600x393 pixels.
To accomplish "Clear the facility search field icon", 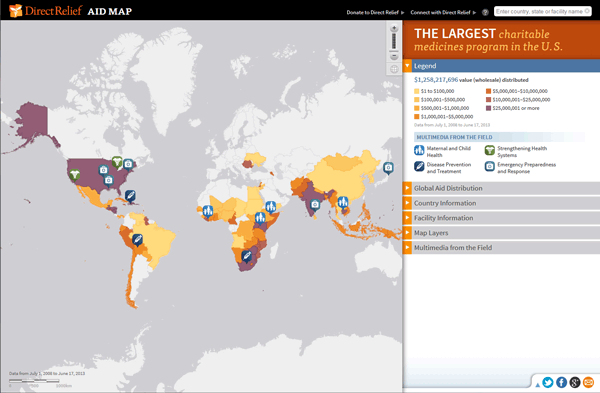I will point(587,11).
